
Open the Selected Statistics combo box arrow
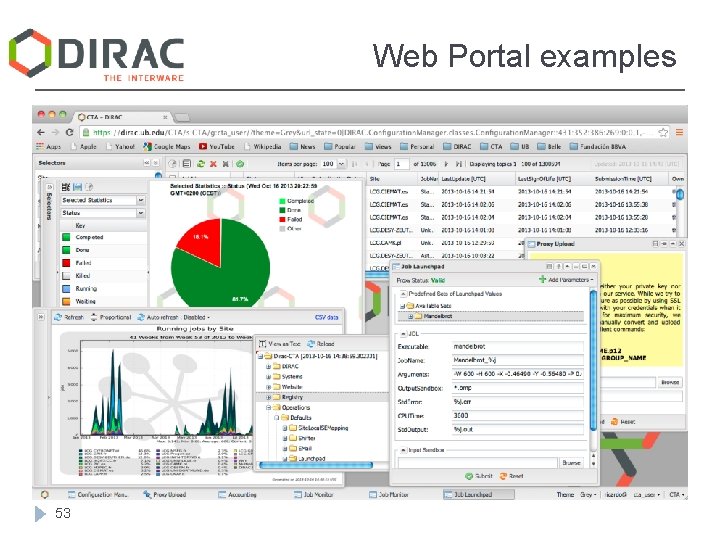(x=141, y=200)
